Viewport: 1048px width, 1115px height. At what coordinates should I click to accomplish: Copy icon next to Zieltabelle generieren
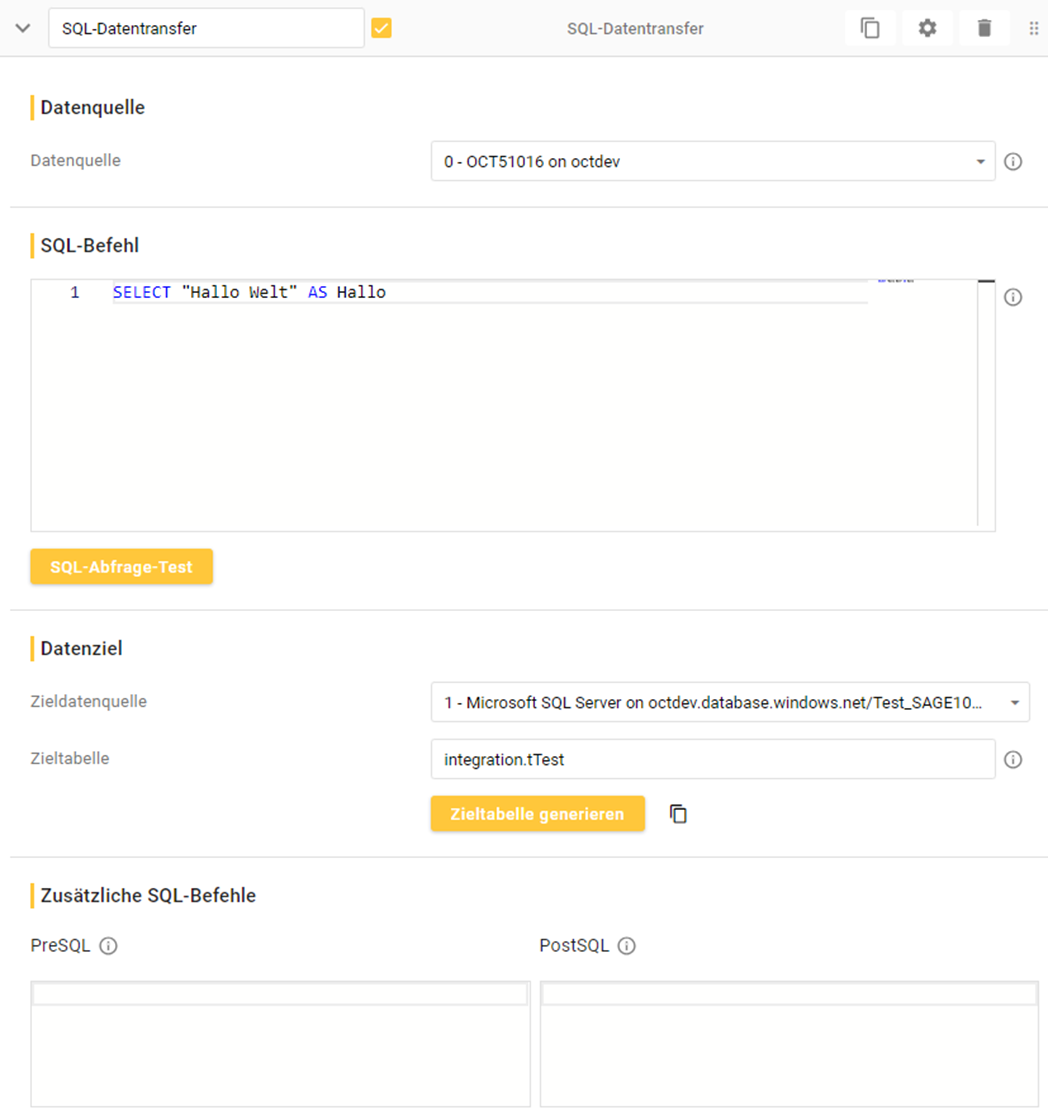(678, 814)
